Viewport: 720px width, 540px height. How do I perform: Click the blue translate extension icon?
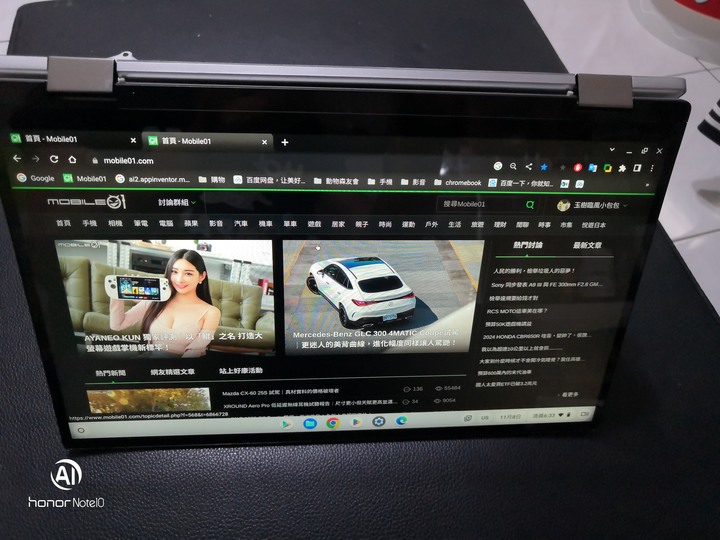tap(593, 168)
